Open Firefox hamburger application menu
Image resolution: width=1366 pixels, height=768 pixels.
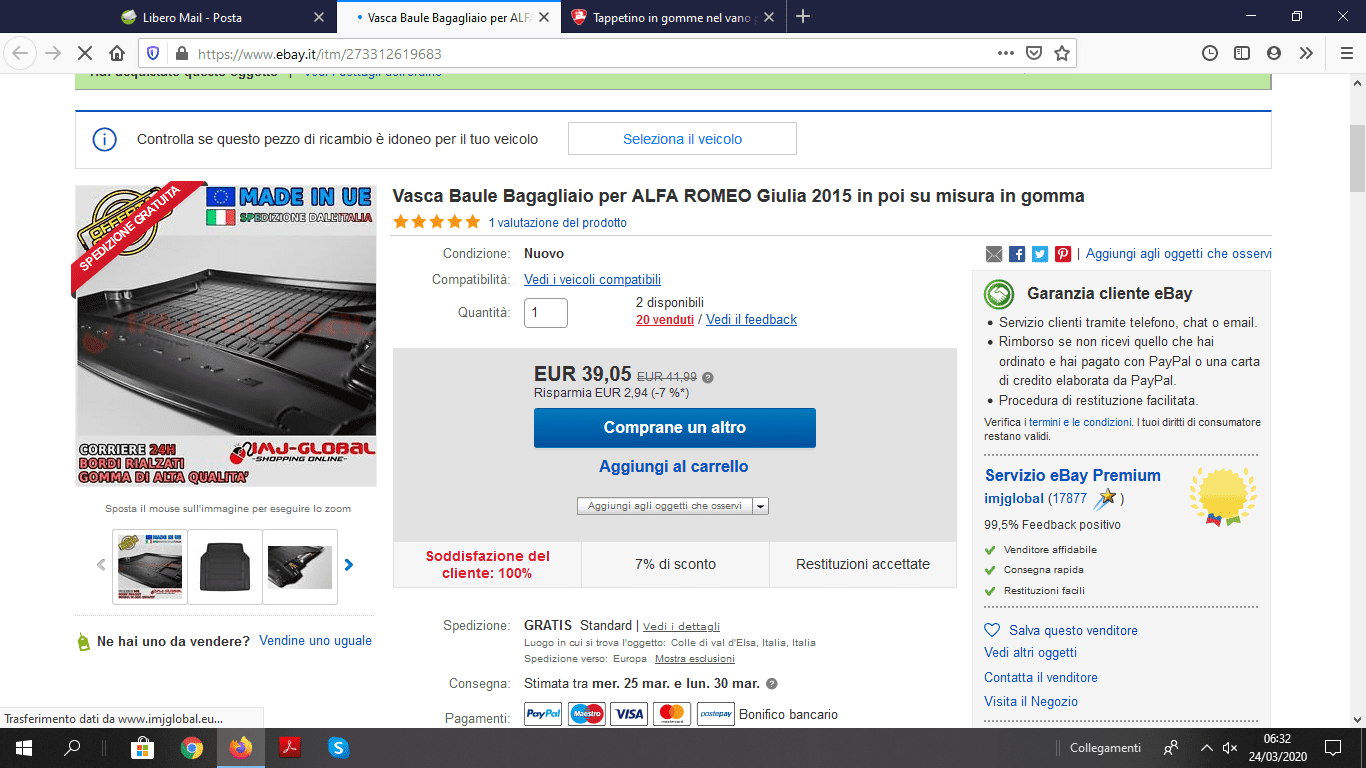[x=1346, y=53]
